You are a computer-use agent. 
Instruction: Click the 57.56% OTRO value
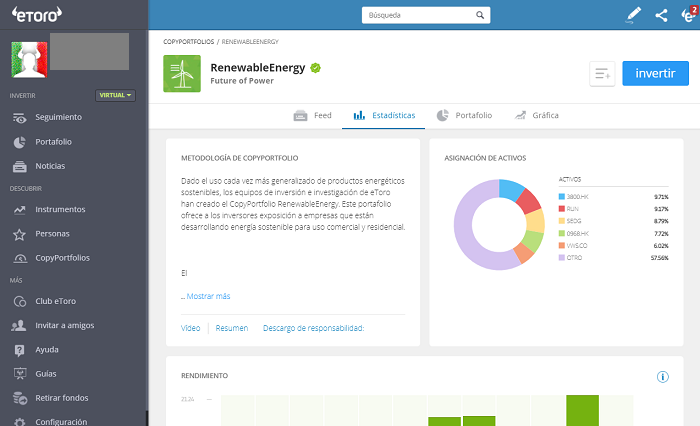(x=659, y=258)
